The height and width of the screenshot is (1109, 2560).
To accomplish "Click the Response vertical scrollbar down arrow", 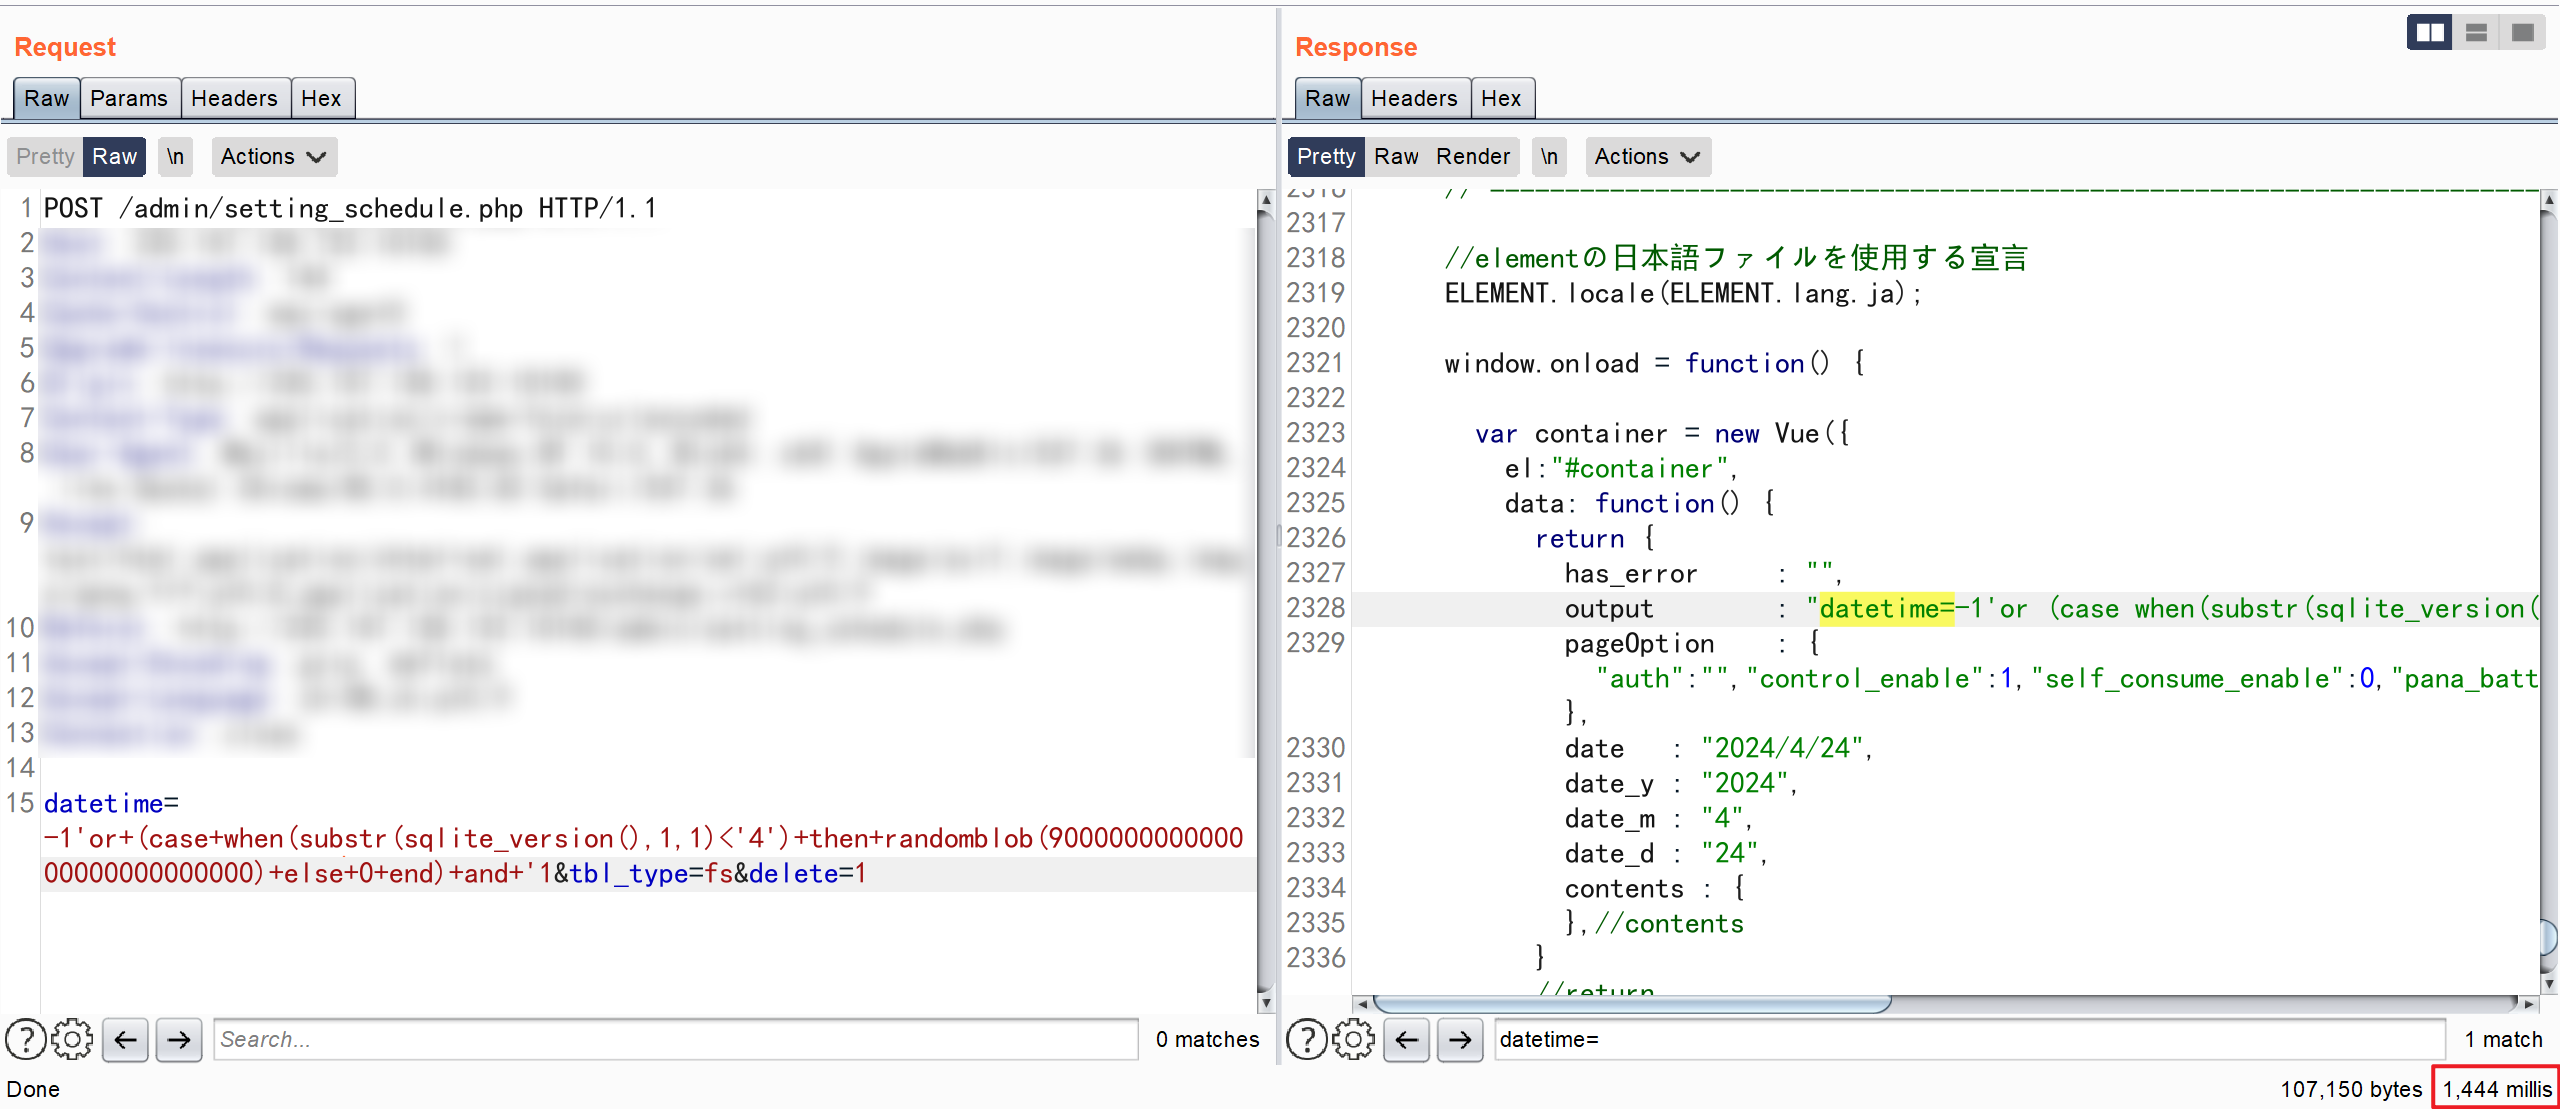I will tap(2549, 984).
